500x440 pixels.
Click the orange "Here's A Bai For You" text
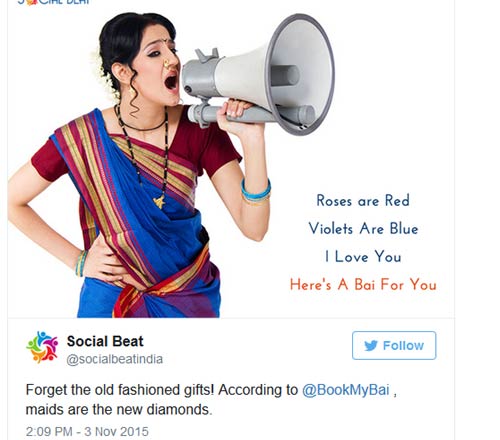[363, 285]
